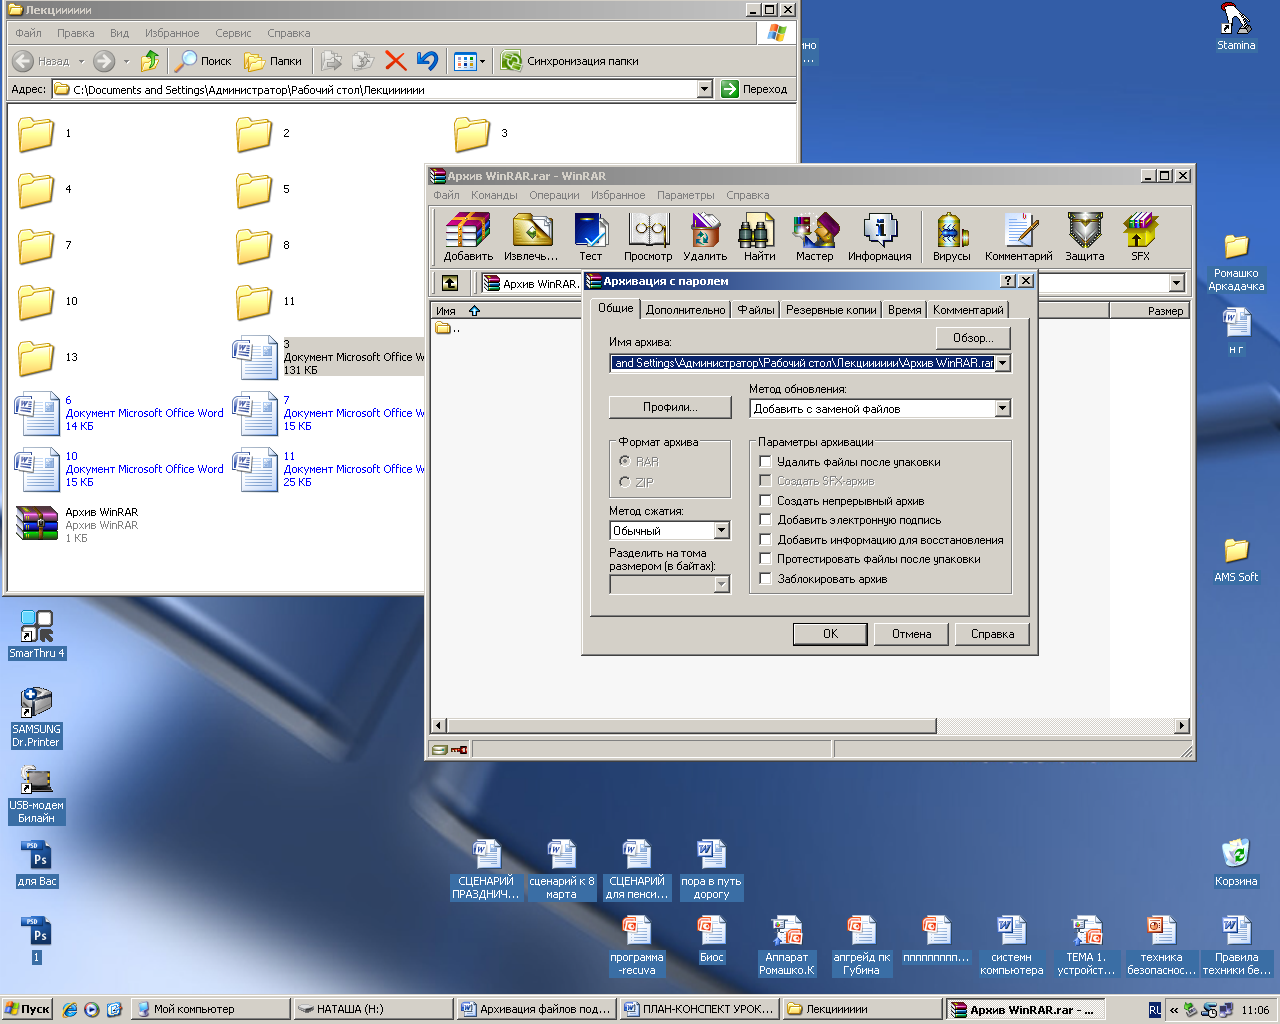The image size is (1280, 1024).
Task: Select the Stamina desktop icon
Action: tap(1236, 27)
